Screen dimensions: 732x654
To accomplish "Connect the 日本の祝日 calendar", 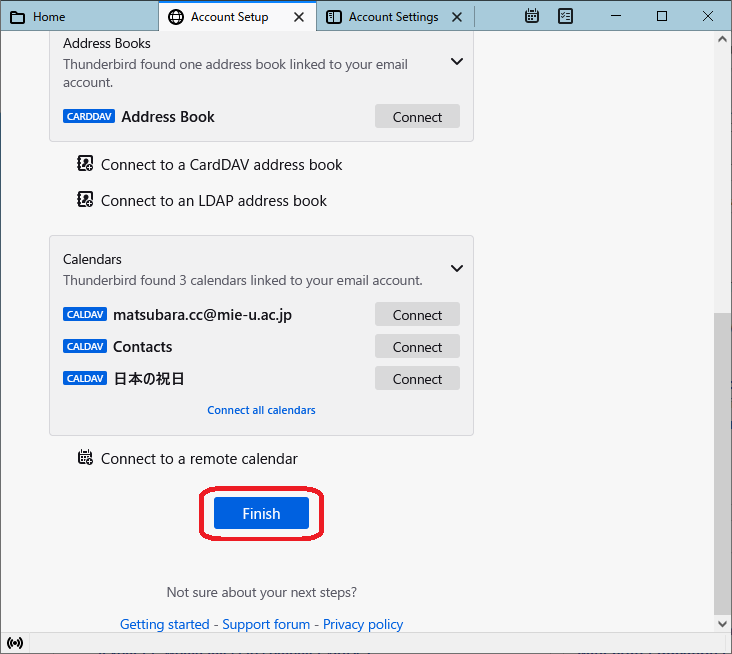I will 417,379.
